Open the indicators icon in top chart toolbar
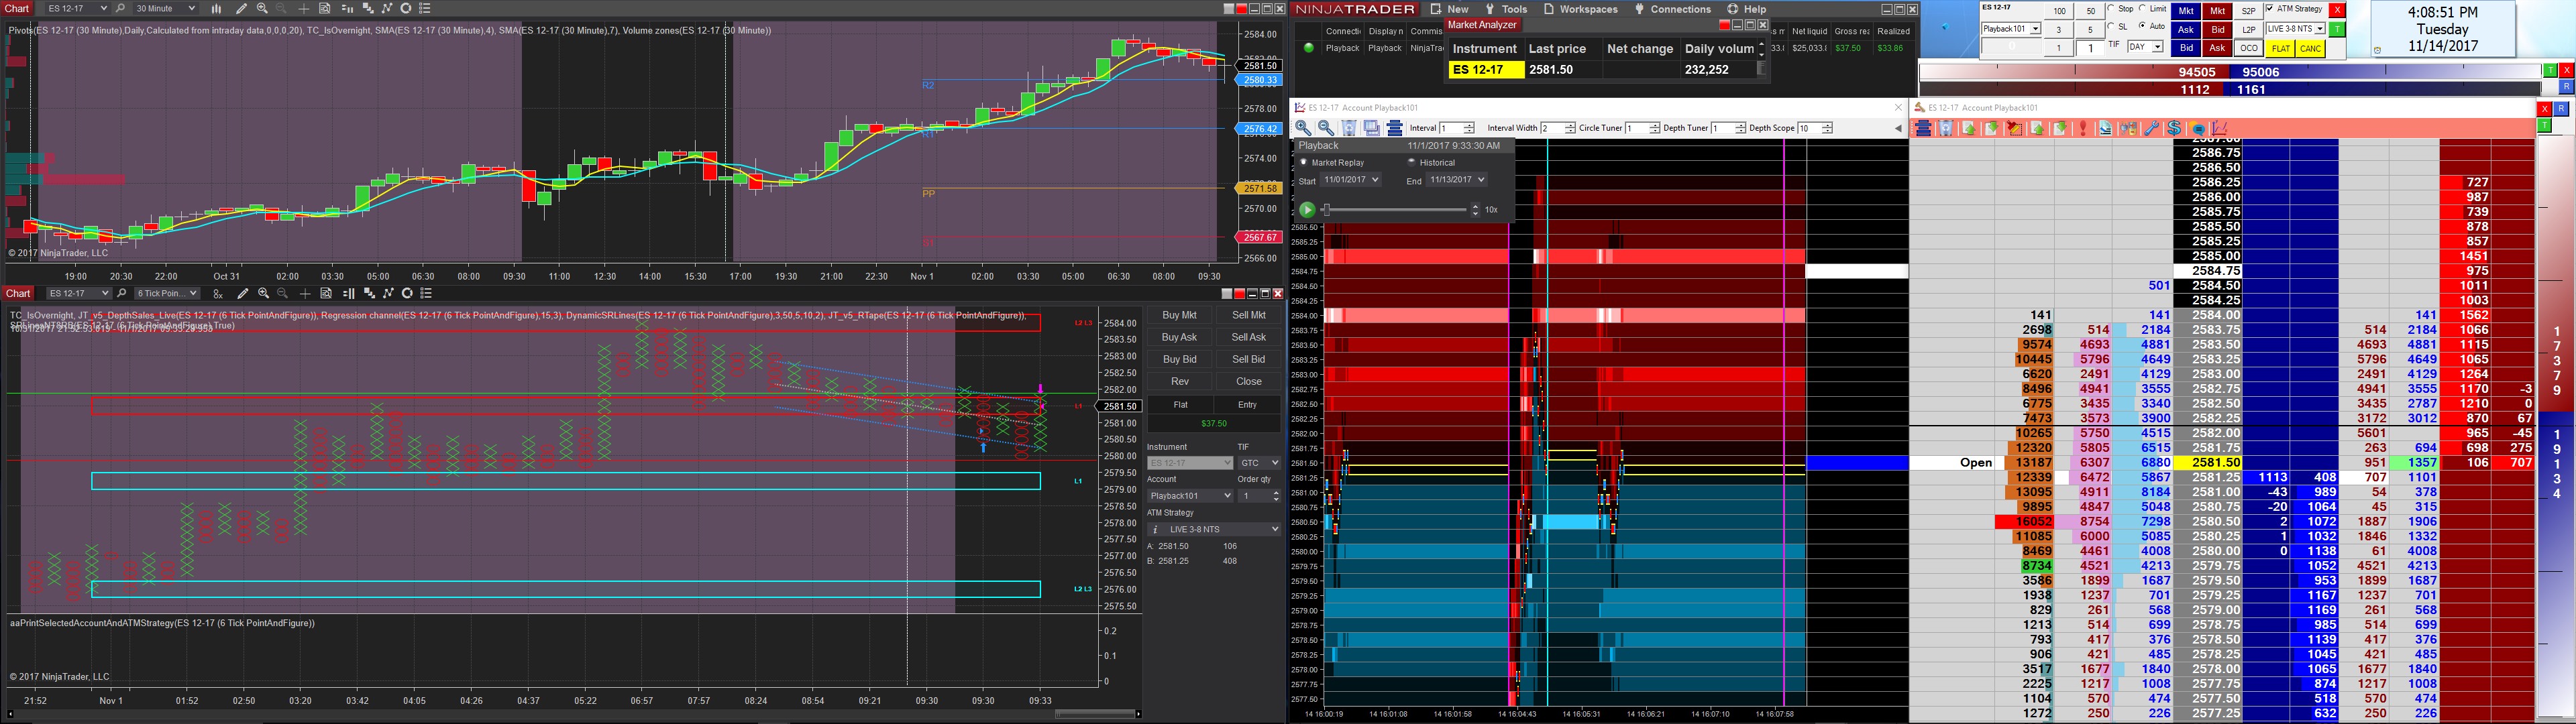 387,8
